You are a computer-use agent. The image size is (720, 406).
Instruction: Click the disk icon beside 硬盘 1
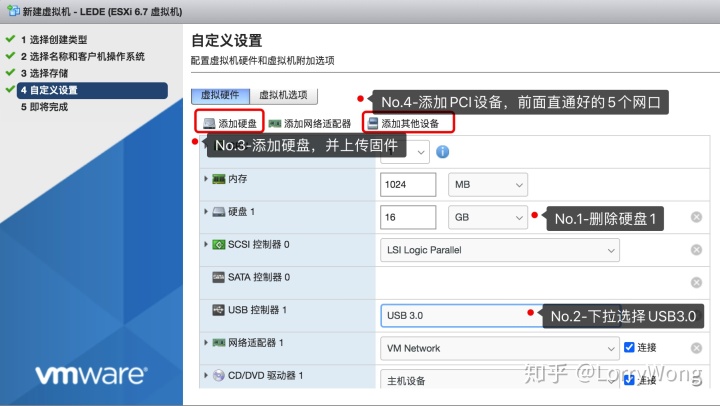[x=219, y=212]
